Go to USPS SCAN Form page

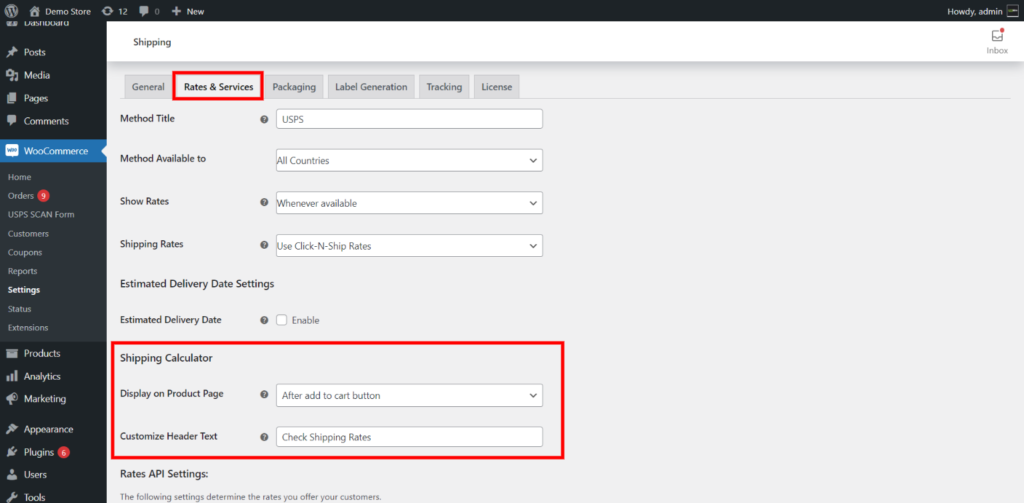41,214
